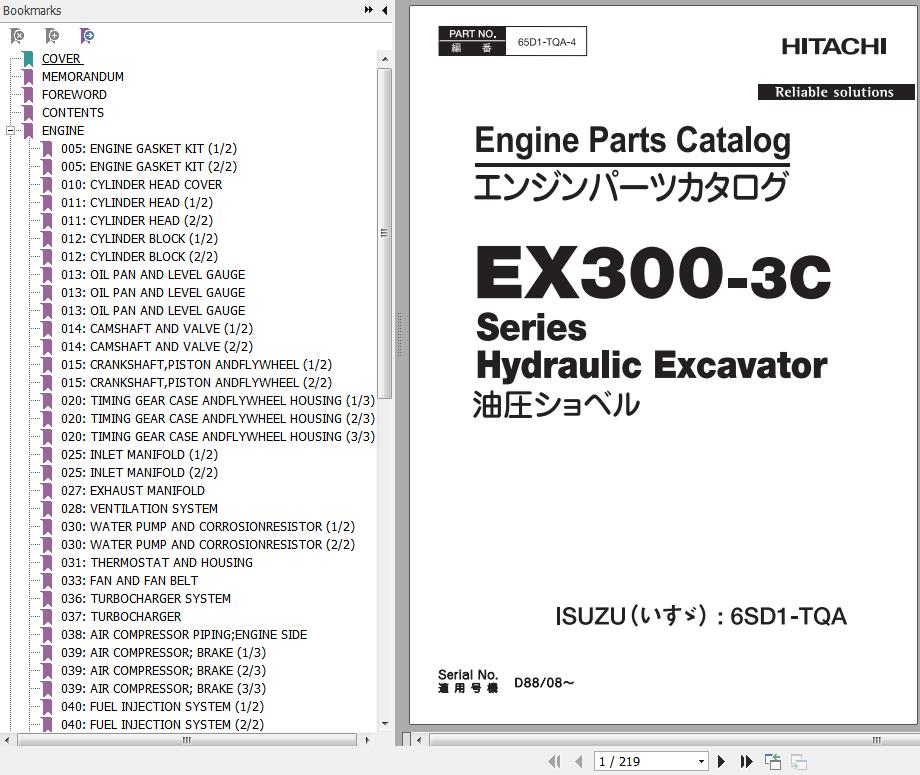Image resolution: width=920 pixels, height=775 pixels.
Task: Click document horizontal scrollbar left arrow
Action: 419,740
